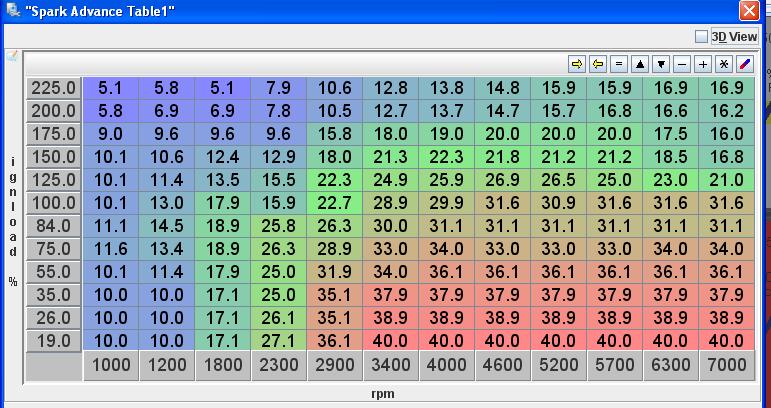
Task: Select the 225.0 ignload row header
Action: [x=54, y=87]
